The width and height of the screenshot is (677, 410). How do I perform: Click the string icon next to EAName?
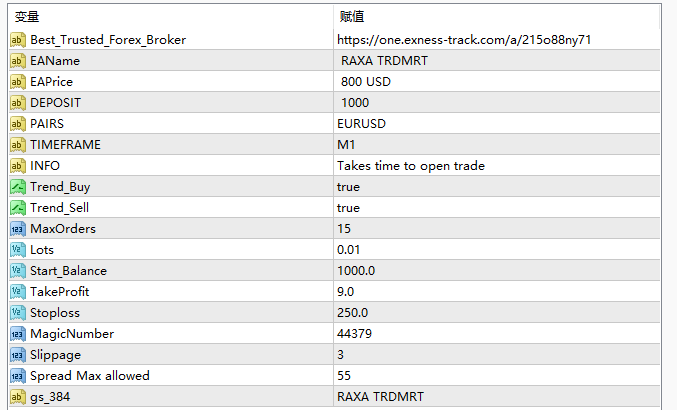[18, 61]
